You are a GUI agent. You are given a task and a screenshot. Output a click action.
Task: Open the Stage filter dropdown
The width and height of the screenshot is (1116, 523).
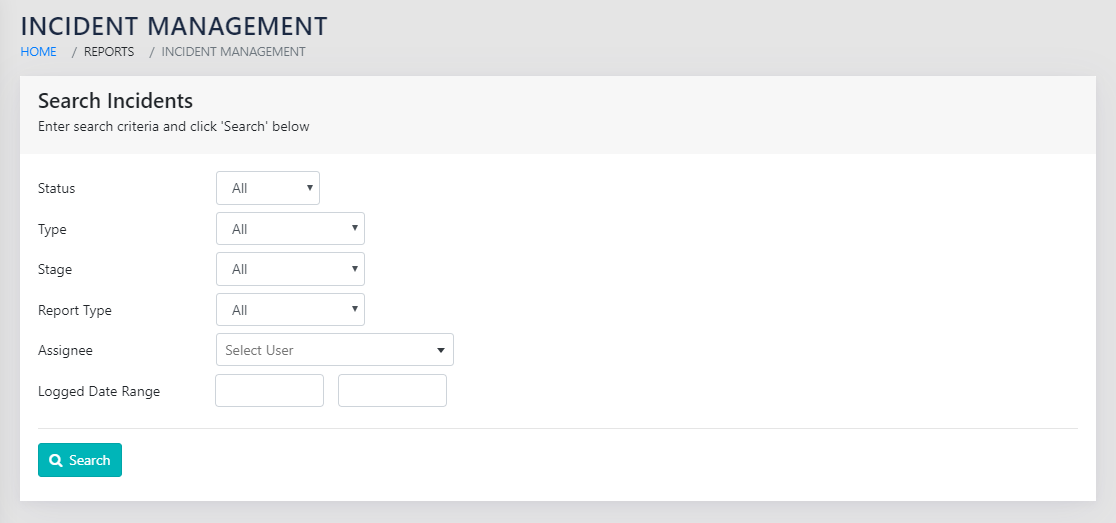click(289, 269)
